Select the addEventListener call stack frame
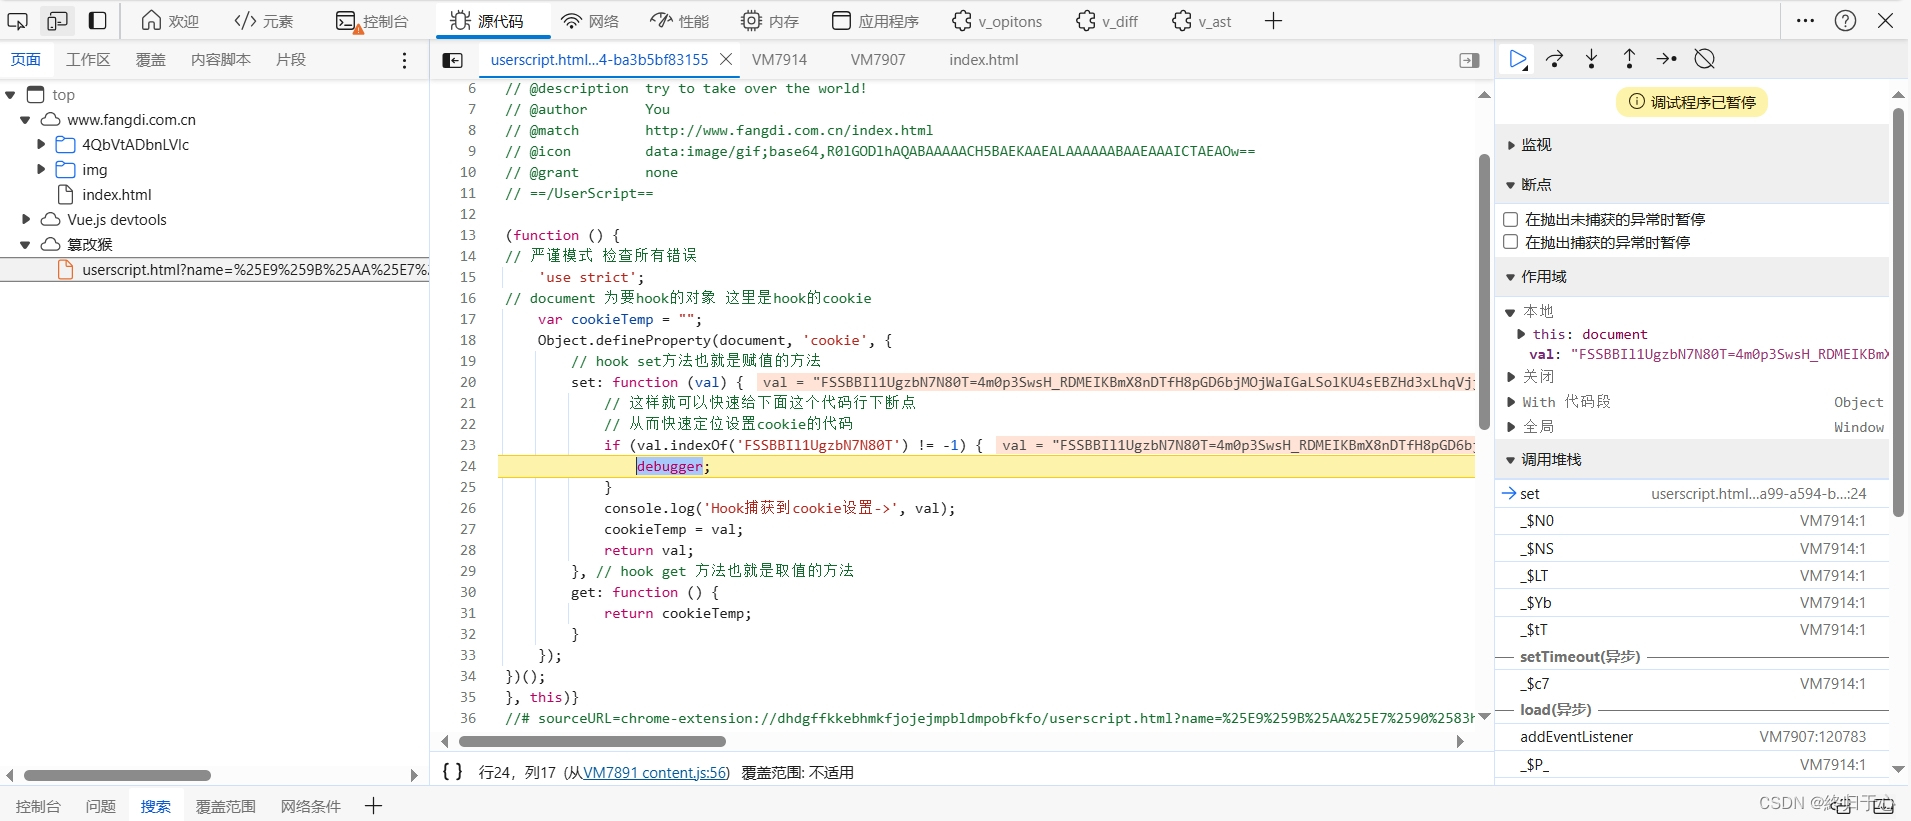 coord(1692,737)
